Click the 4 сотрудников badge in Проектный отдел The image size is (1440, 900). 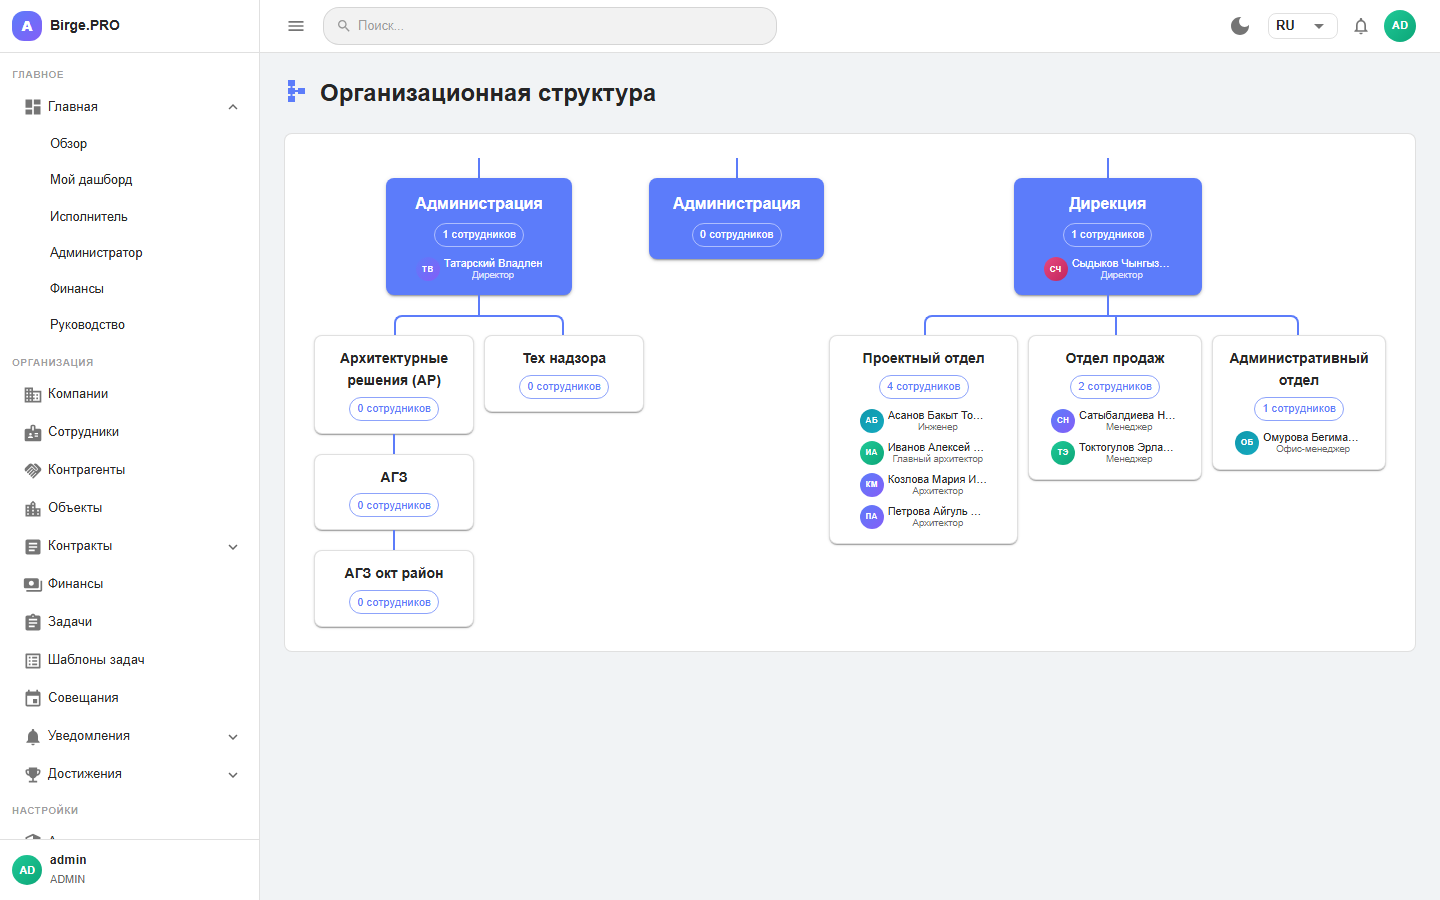(923, 387)
